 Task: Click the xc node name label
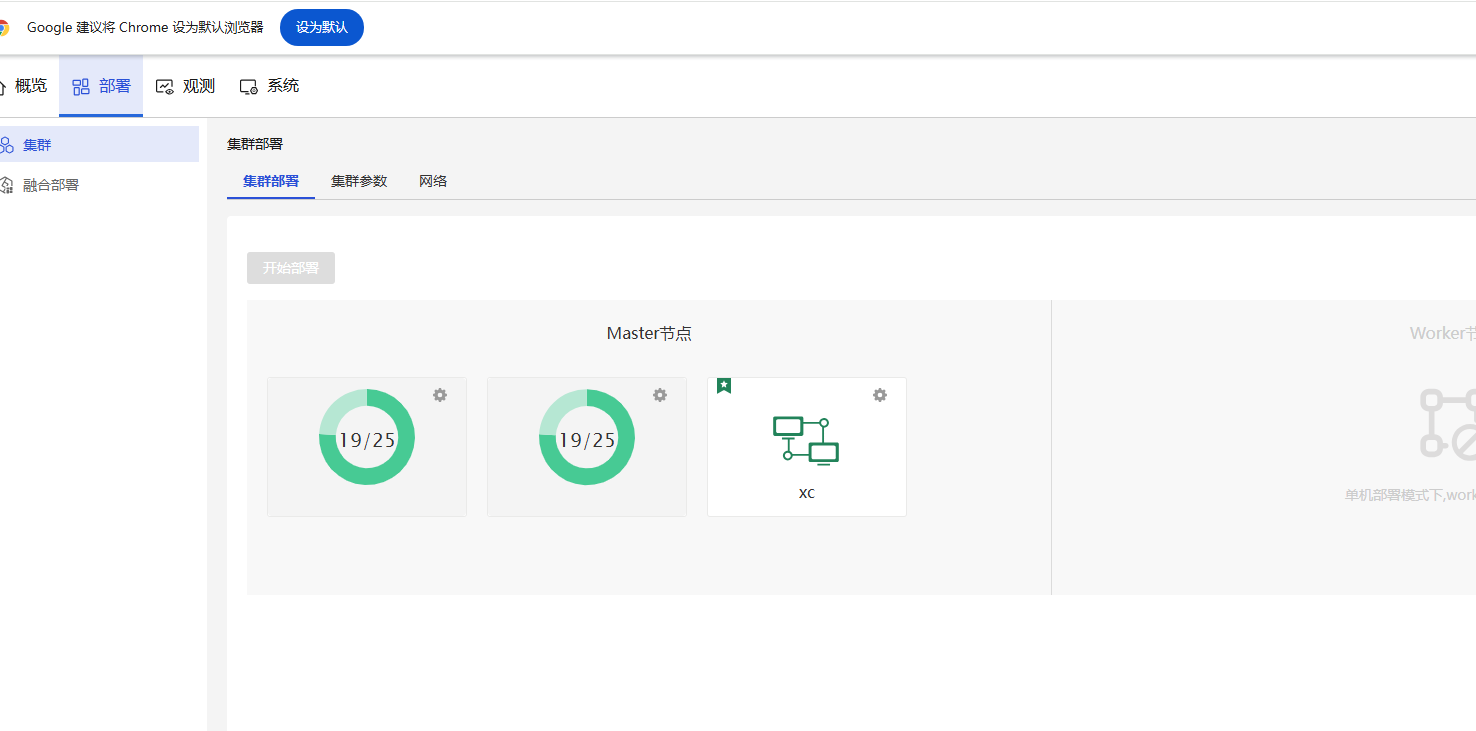[x=807, y=493]
